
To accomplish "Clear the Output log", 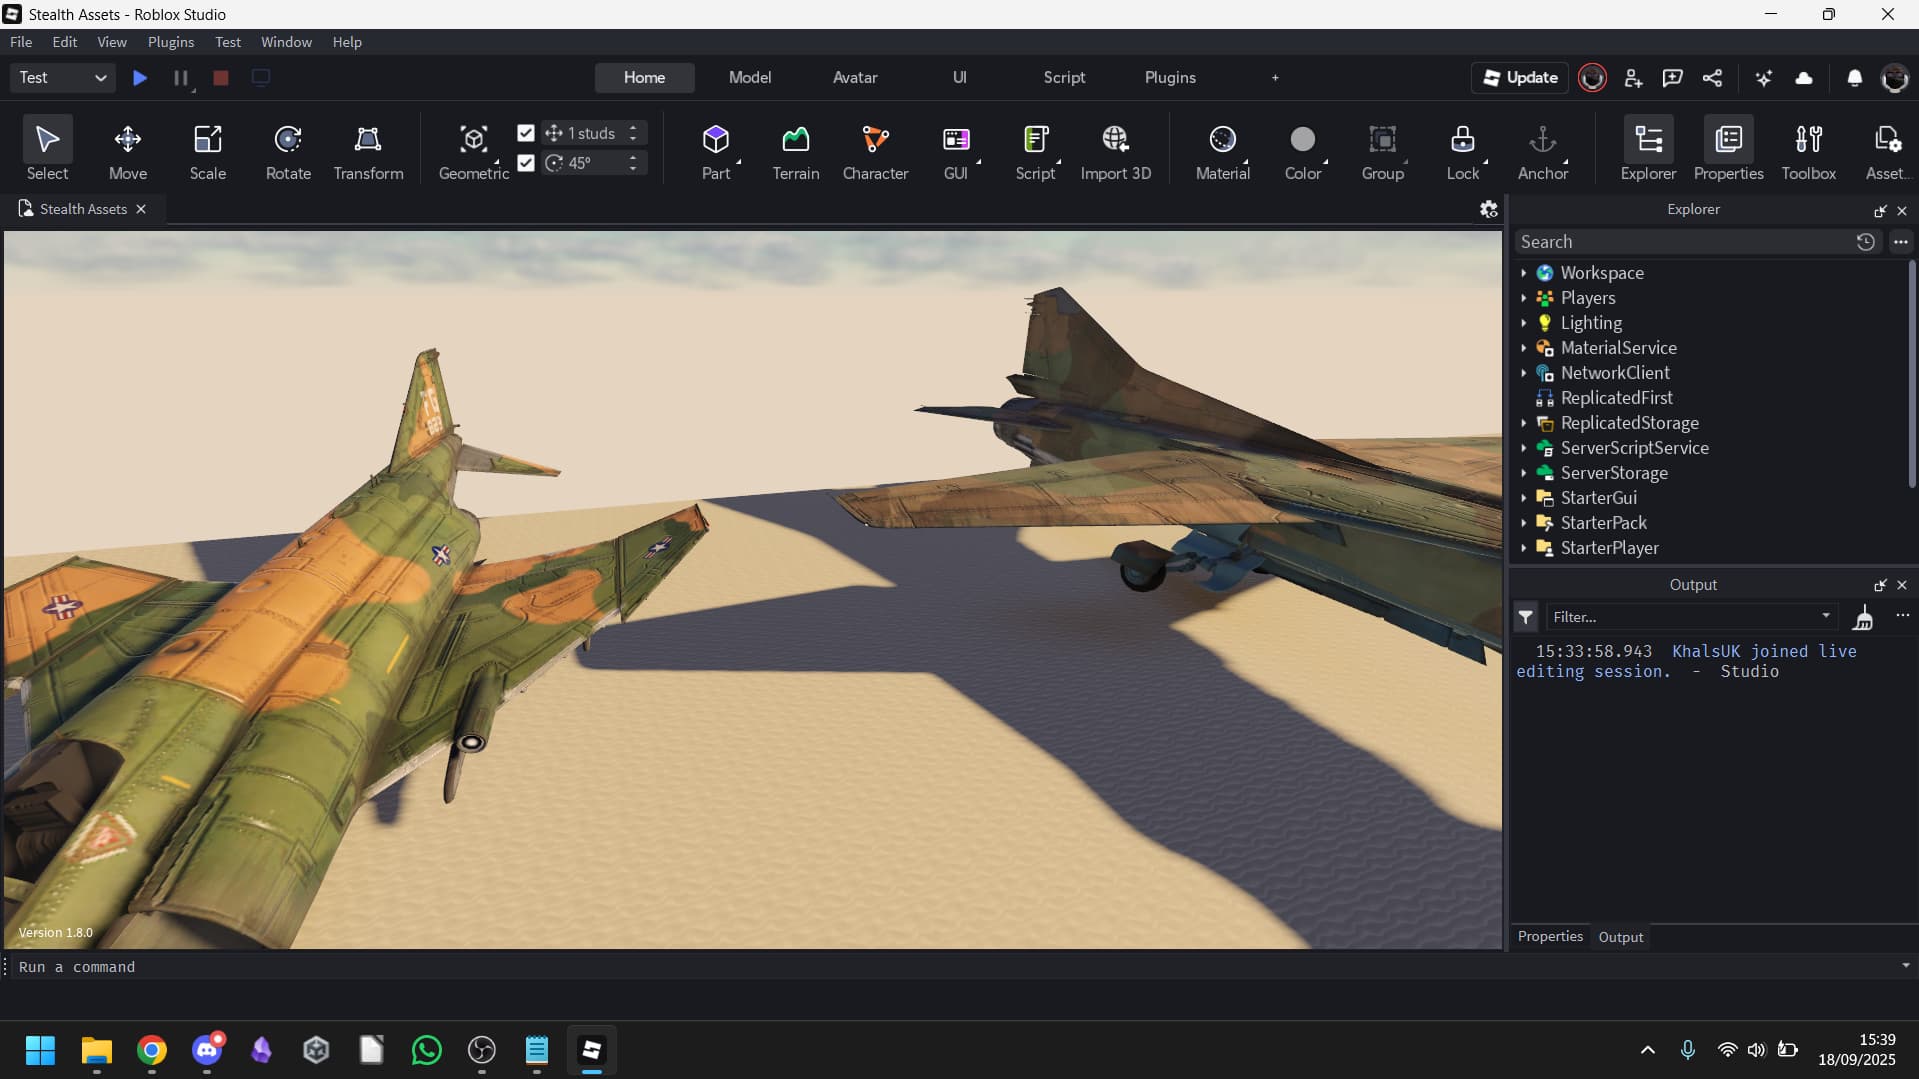I will click(x=1863, y=618).
